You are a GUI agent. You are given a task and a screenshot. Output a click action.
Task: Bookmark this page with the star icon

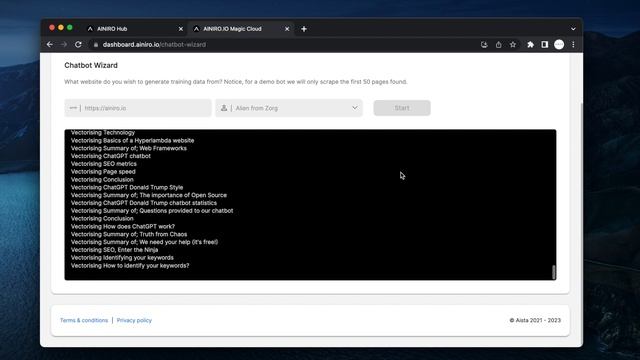513,44
